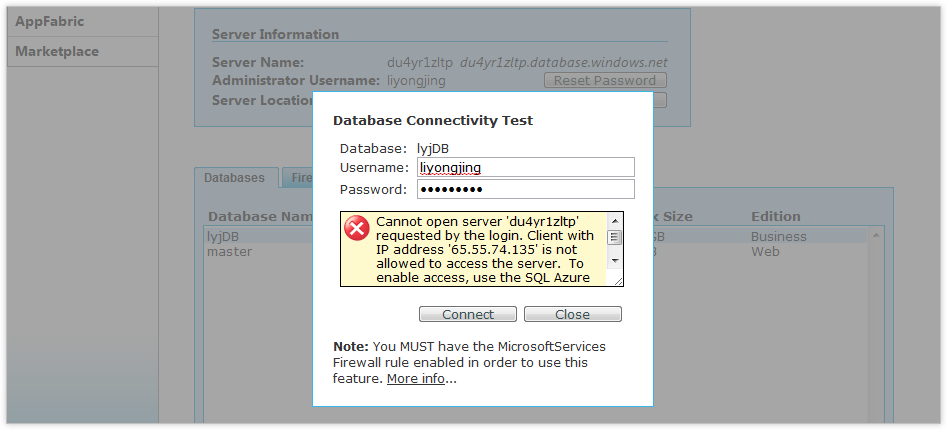Image resolution: width=947 pixels, height=430 pixels.
Task: Focus the Password field
Action: point(524,189)
